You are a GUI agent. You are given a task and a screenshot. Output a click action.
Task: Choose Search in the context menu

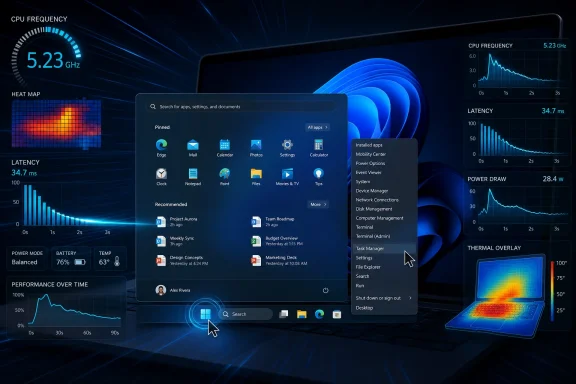point(362,276)
